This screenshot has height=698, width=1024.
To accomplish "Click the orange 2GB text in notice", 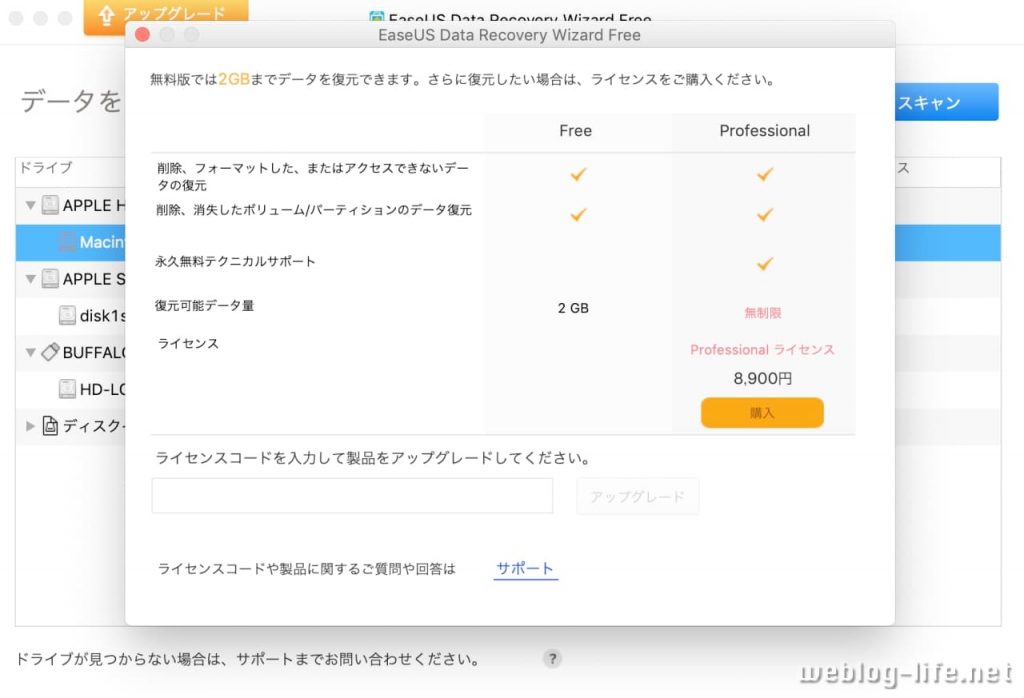I will point(234,80).
